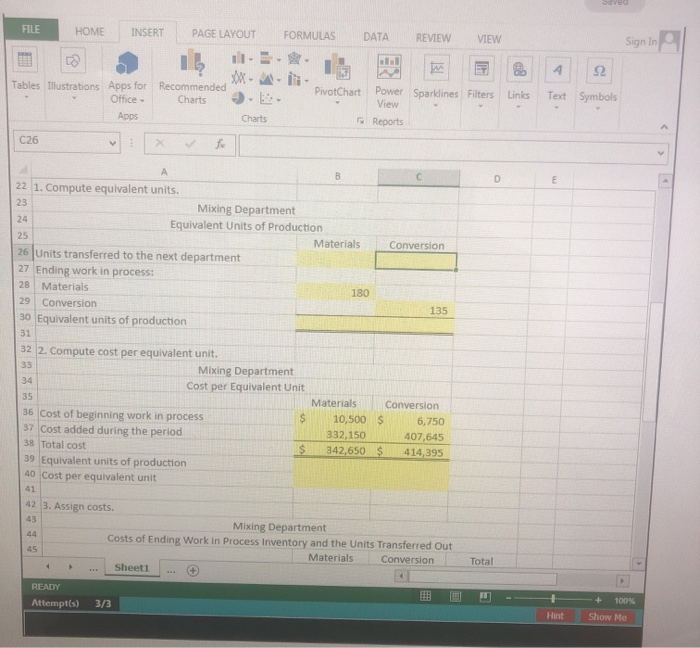The height and width of the screenshot is (648, 700).
Task: Select the Sheet1 tab
Action: 132,567
